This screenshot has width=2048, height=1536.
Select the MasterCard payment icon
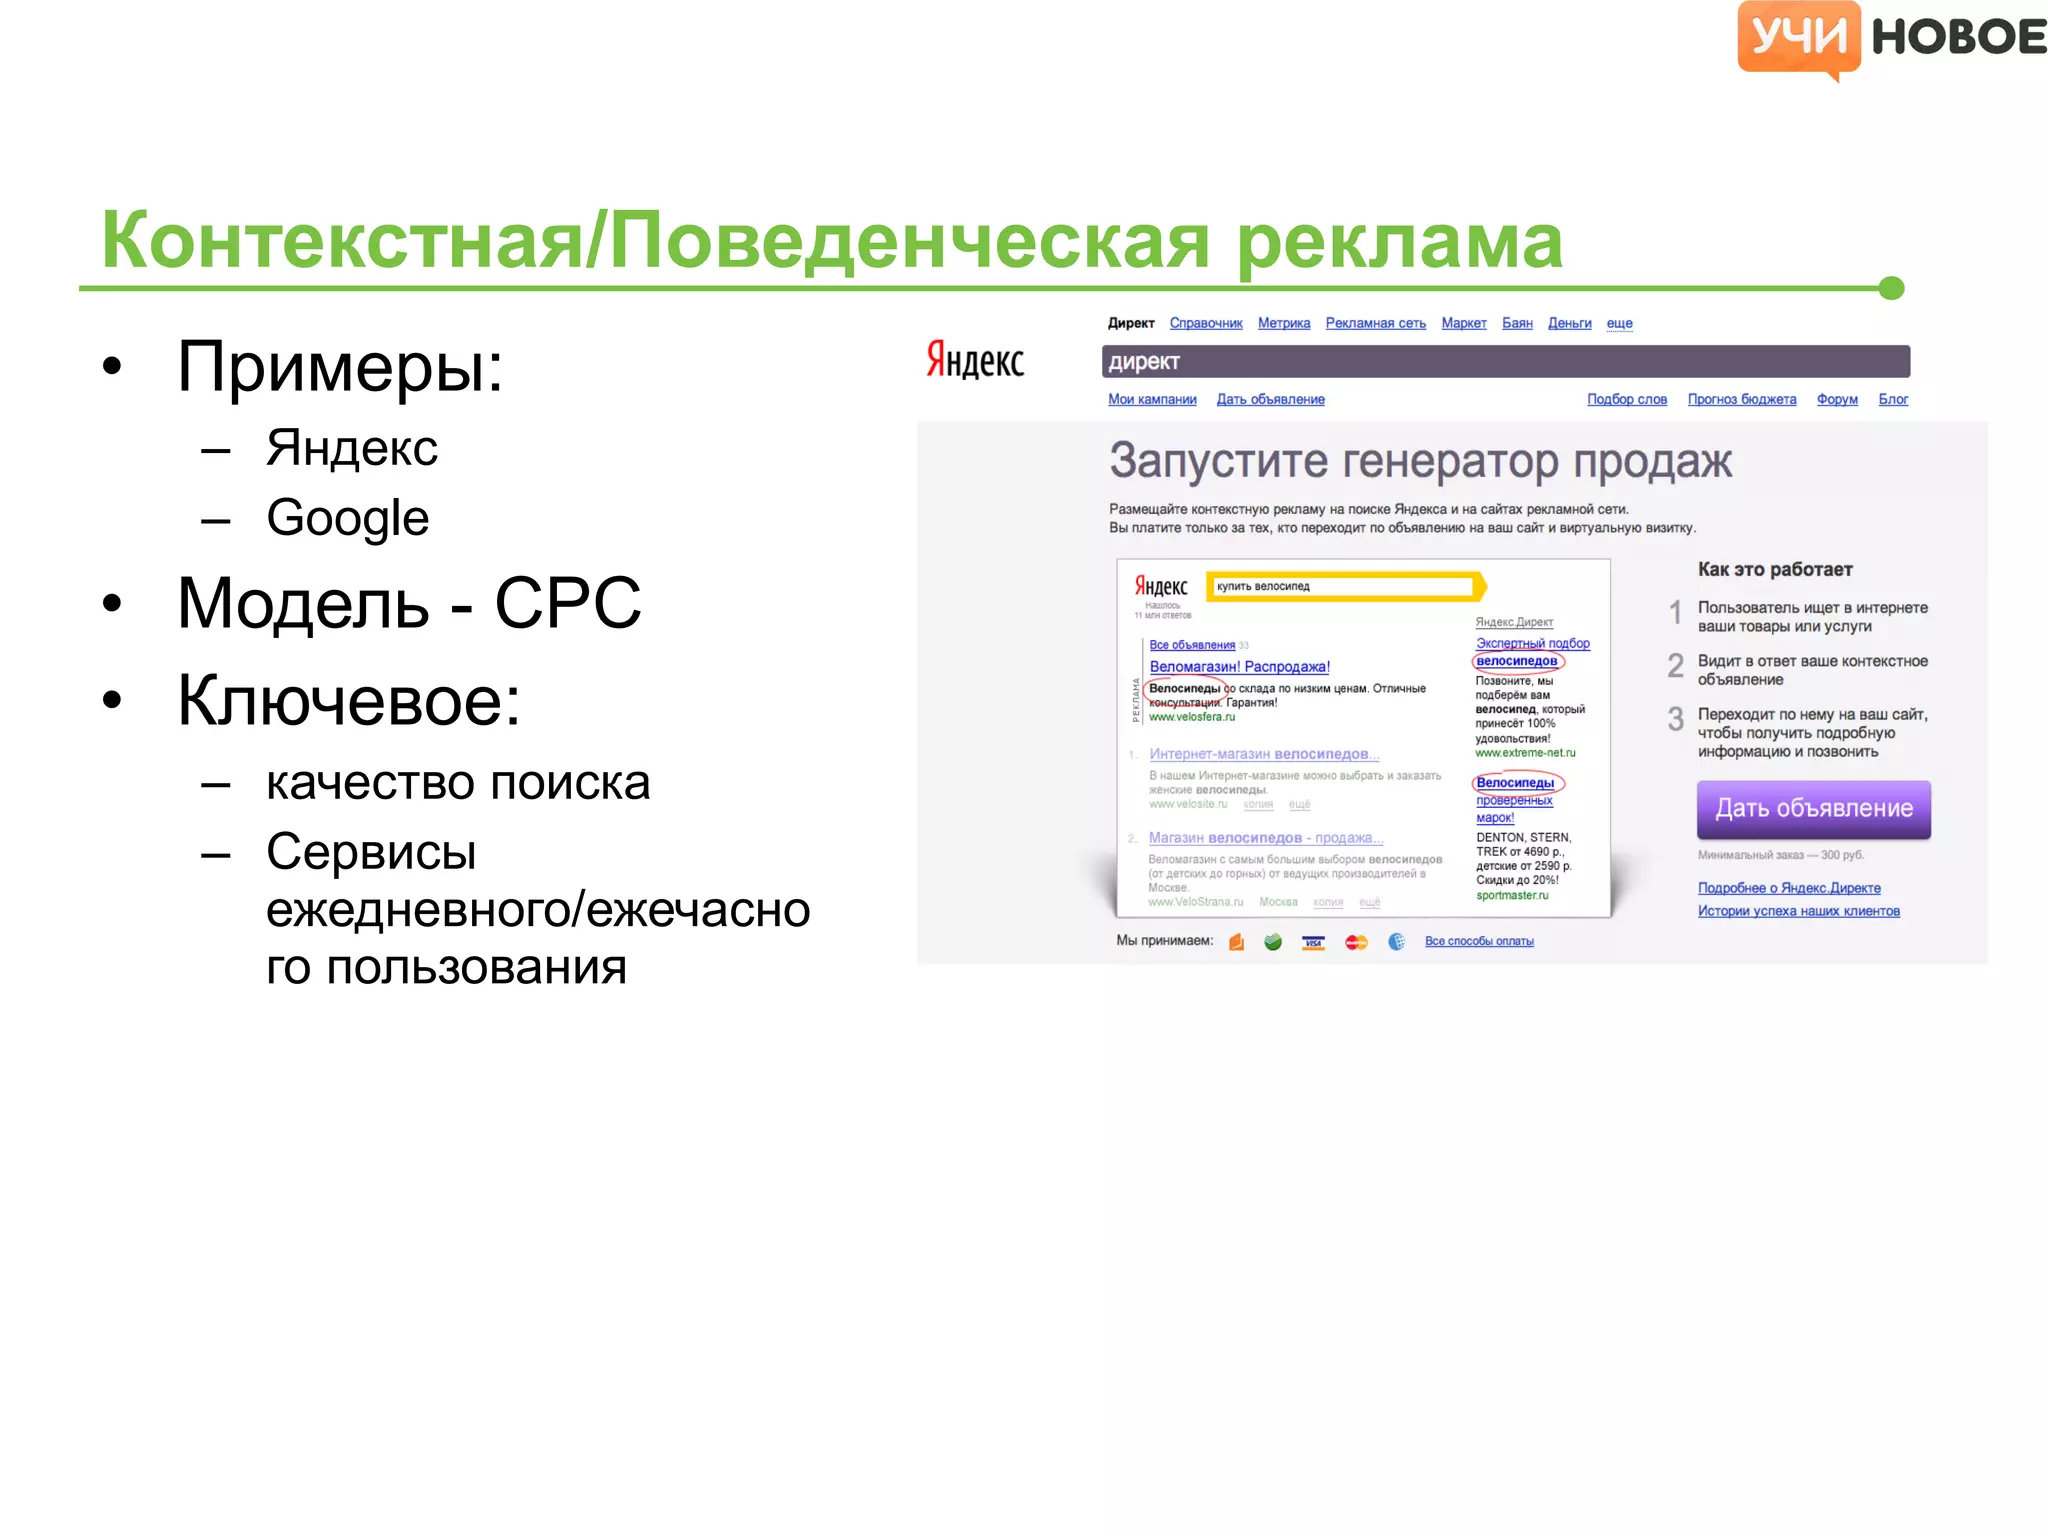(1356, 942)
